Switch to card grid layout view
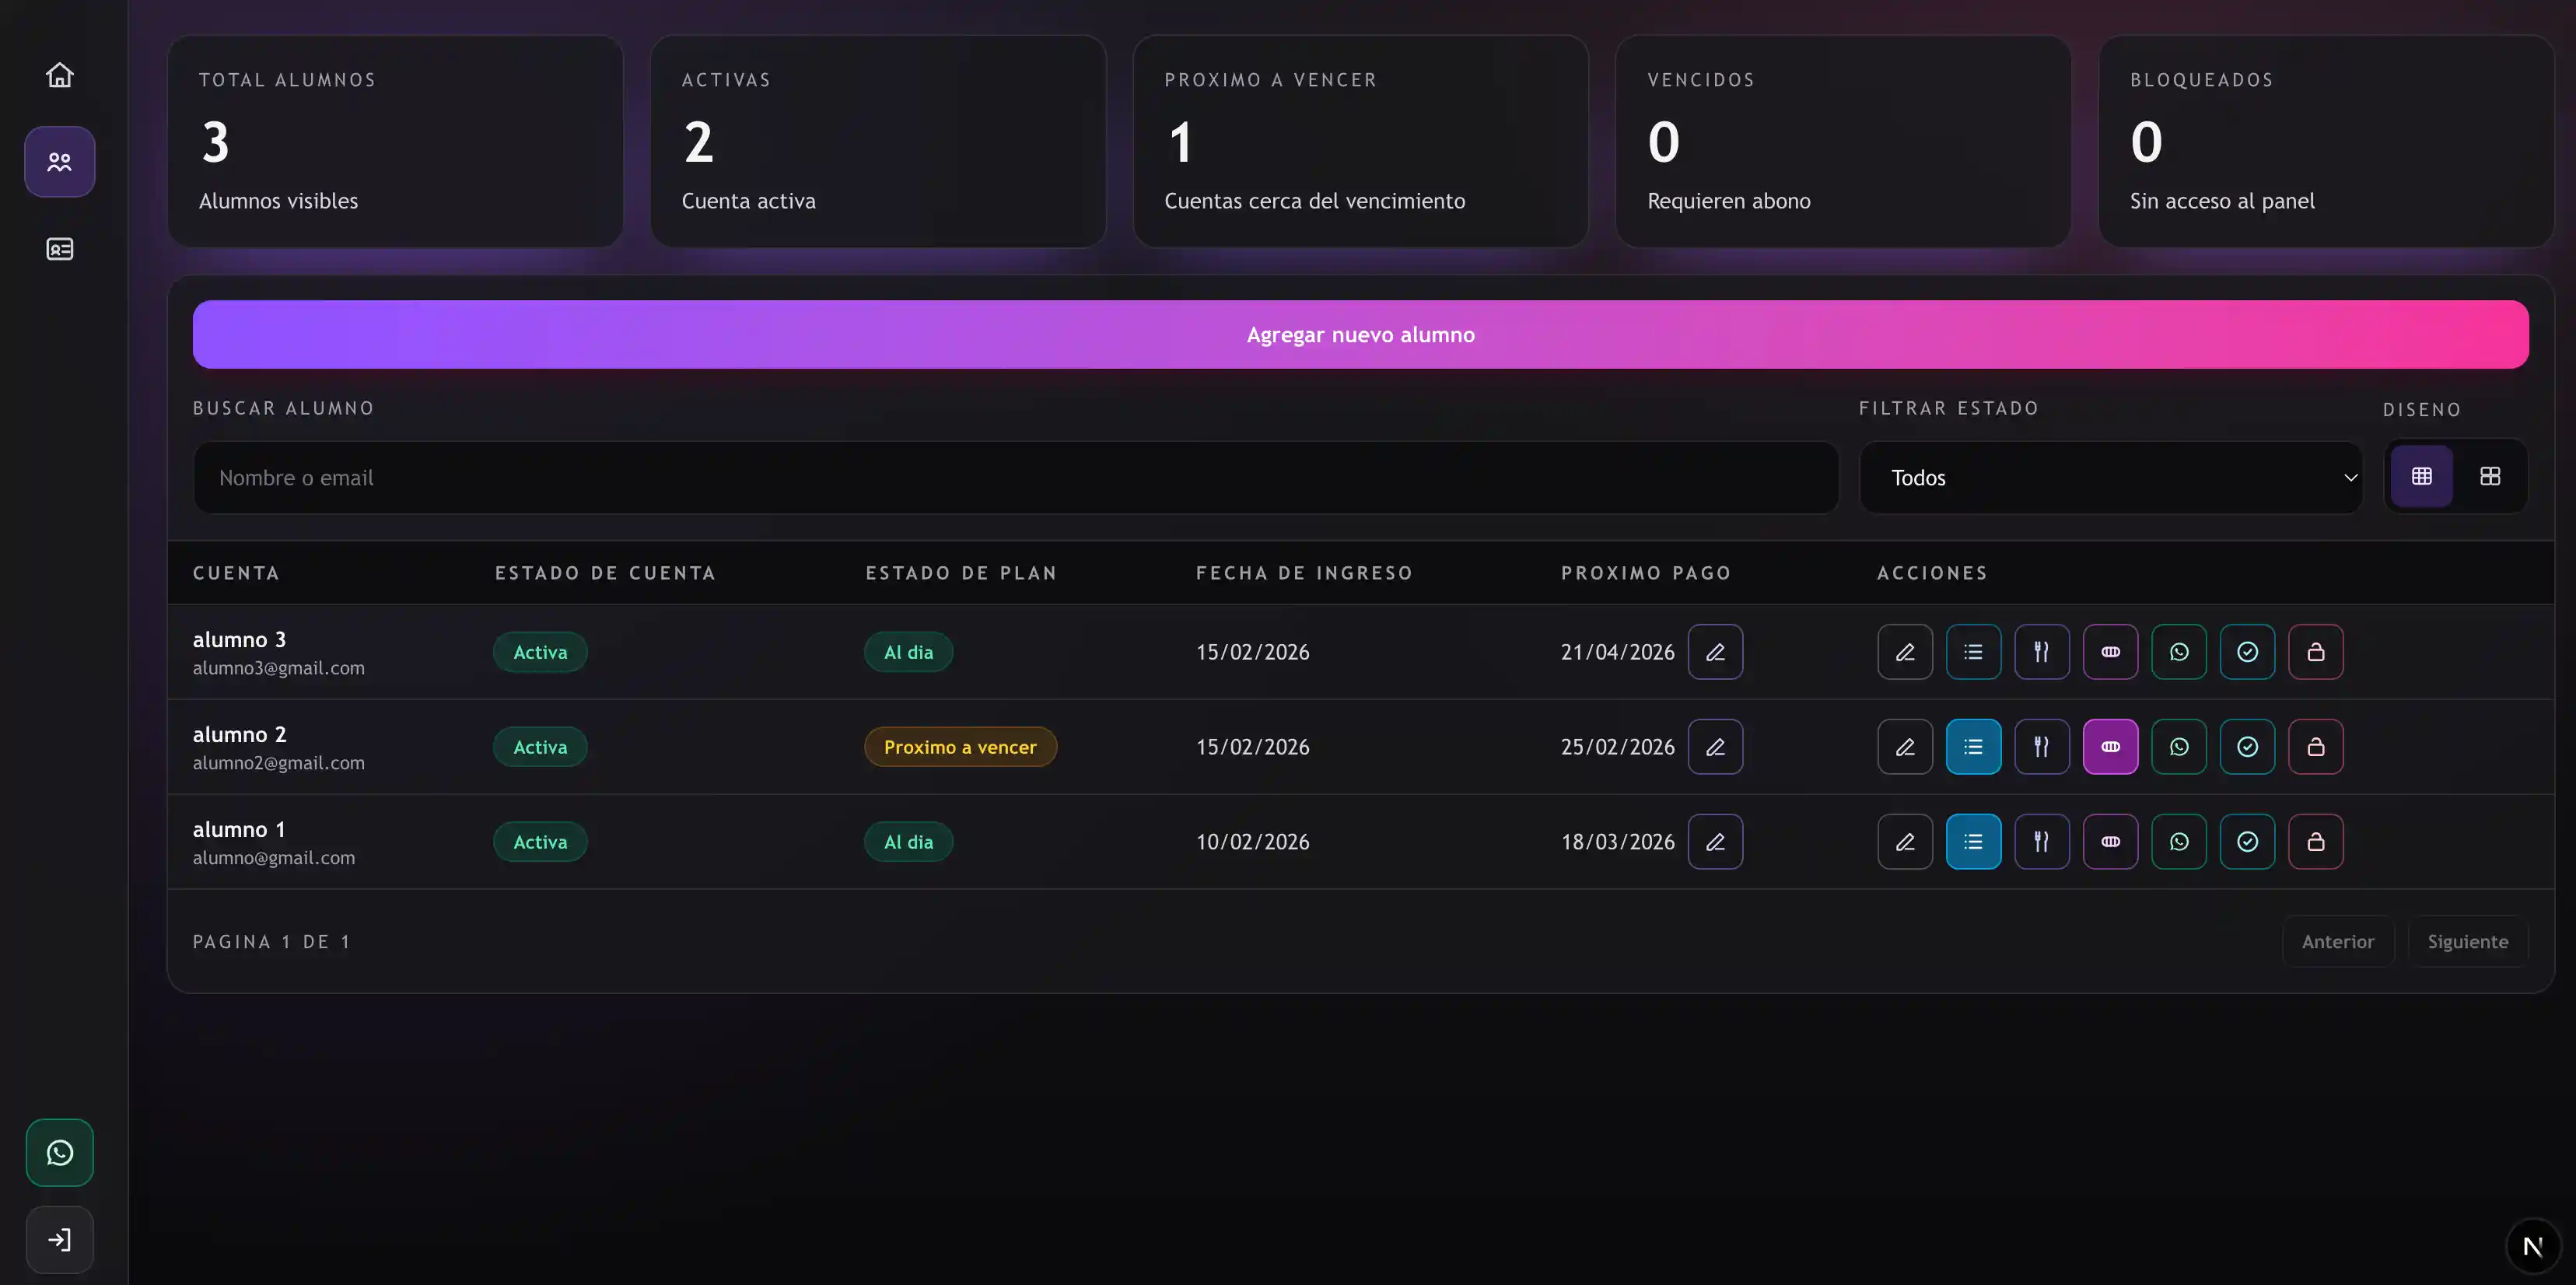Screen dimensions: 2576x1285 click(x=2490, y=476)
